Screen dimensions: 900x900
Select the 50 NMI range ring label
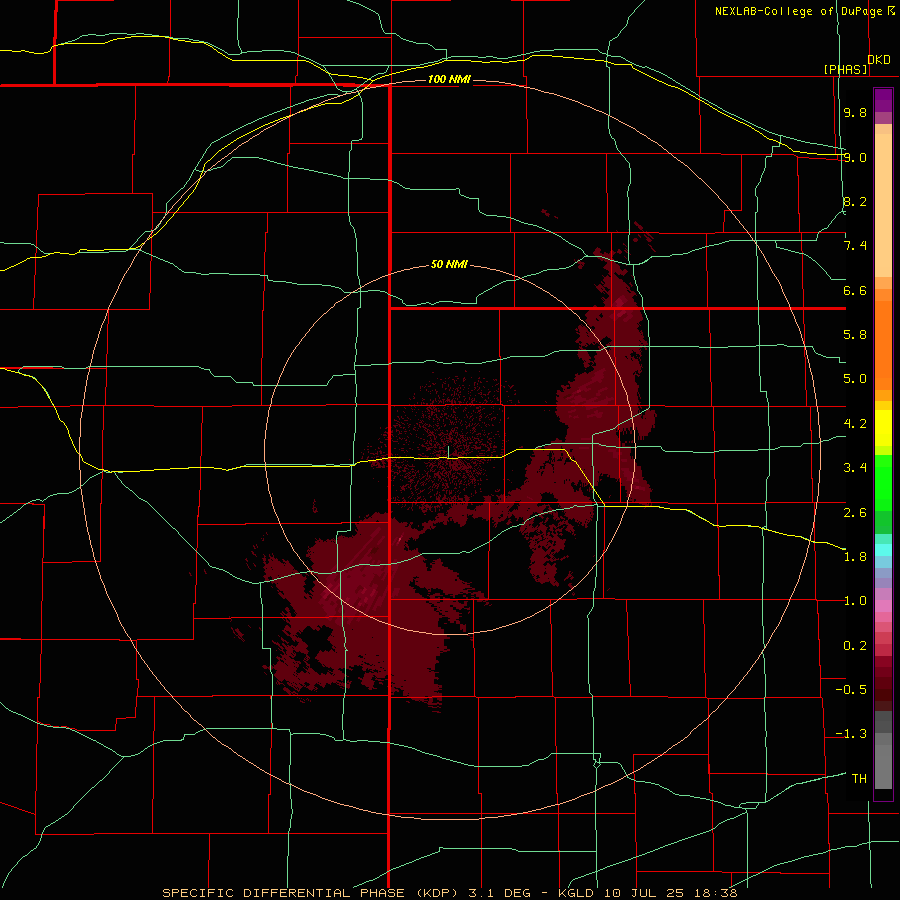coord(449,264)
